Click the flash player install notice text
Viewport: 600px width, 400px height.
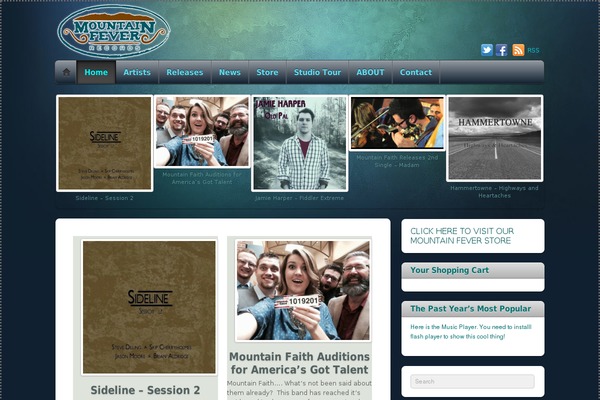pyautogui.click(x=471, y=332)
